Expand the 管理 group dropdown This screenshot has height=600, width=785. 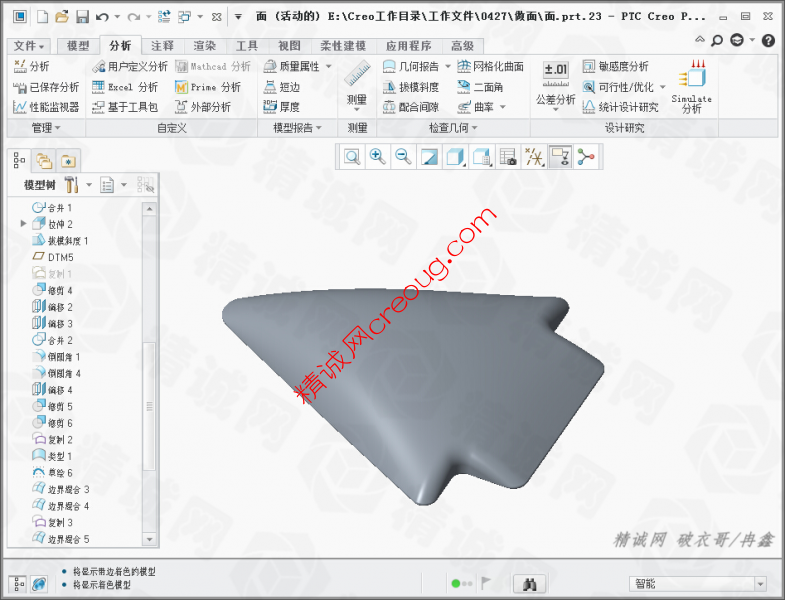(x=46, y=128)
